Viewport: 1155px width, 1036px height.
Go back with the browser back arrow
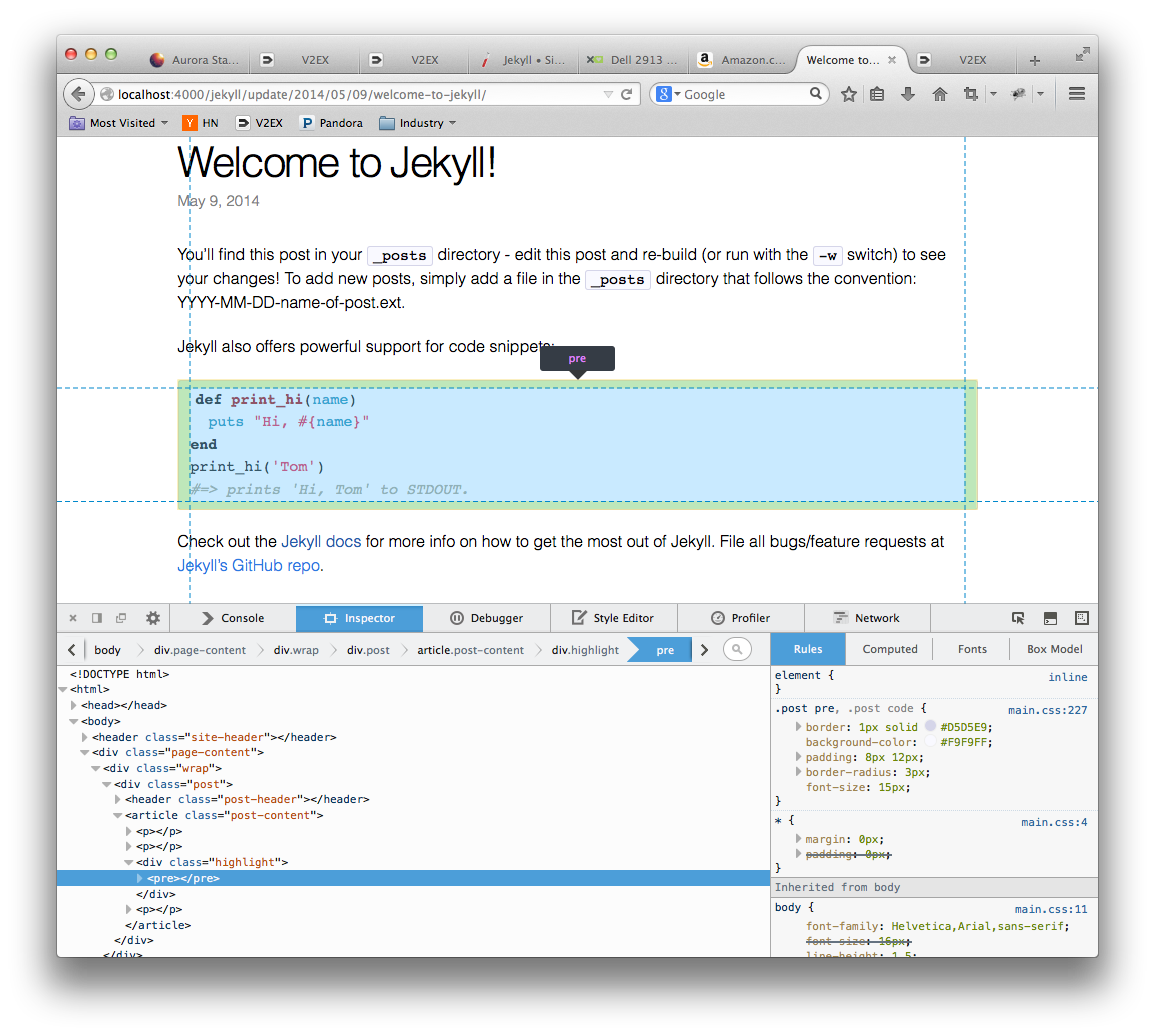tap(78, 94)
